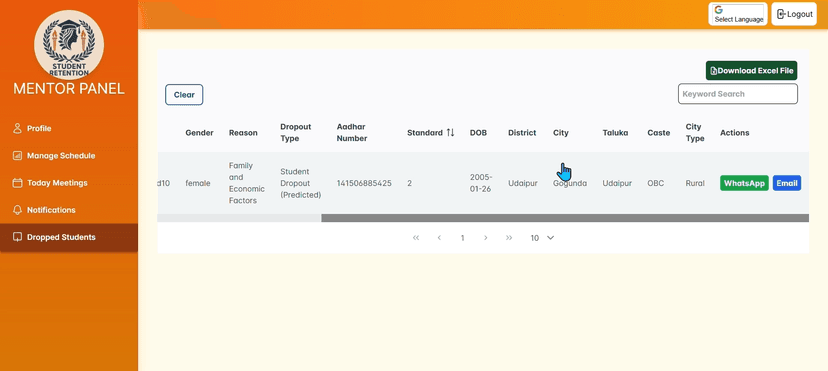Select Dropped Students in the sidebar
The width and height of the screenshot is (828, 371).
point(69,237)
